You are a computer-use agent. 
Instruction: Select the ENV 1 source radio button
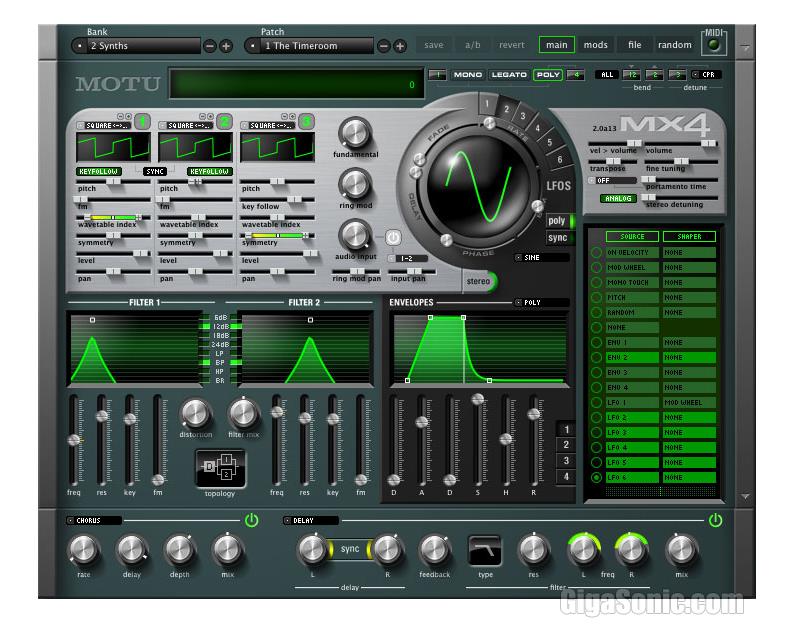point(597,342)
